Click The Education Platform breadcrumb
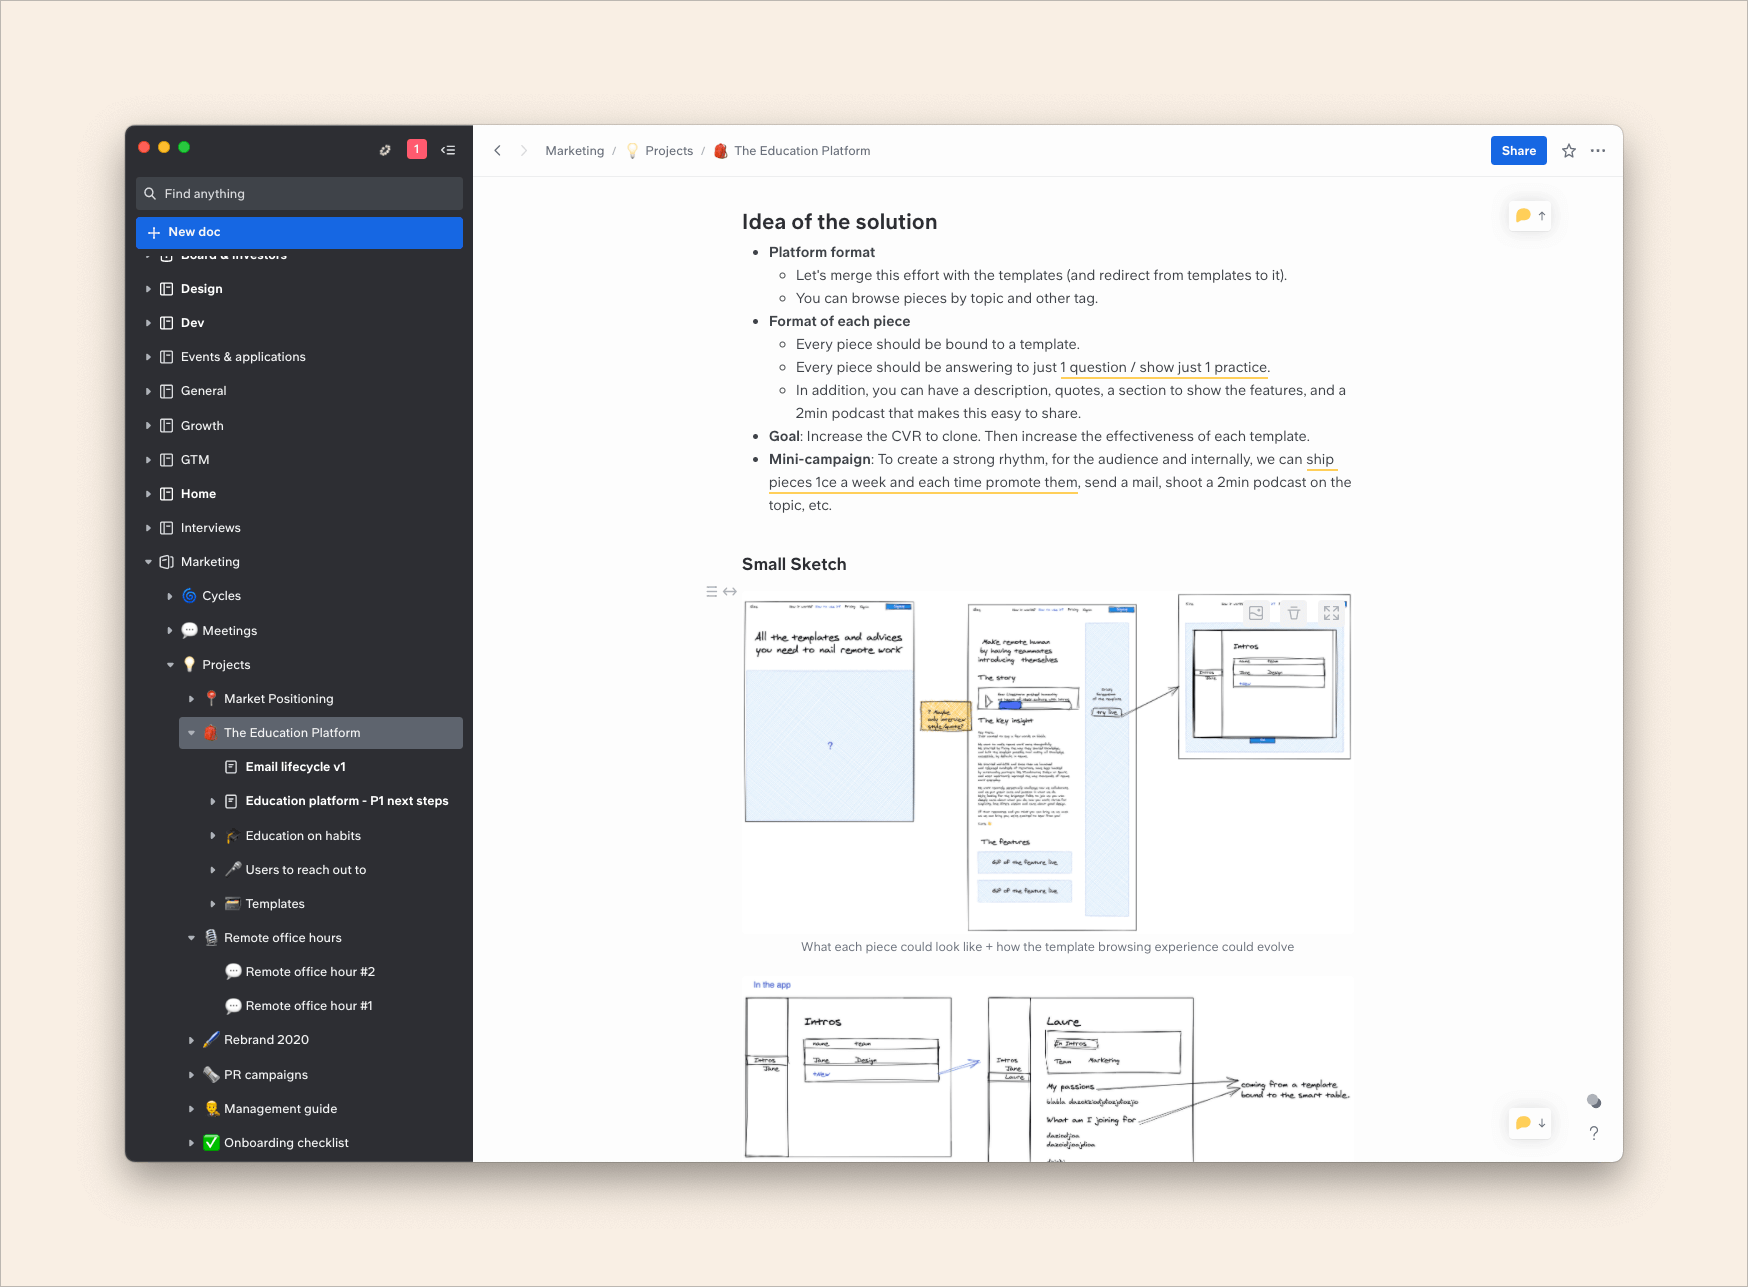This screenshot has height=1287, width=1748. (x=801, y=151)
